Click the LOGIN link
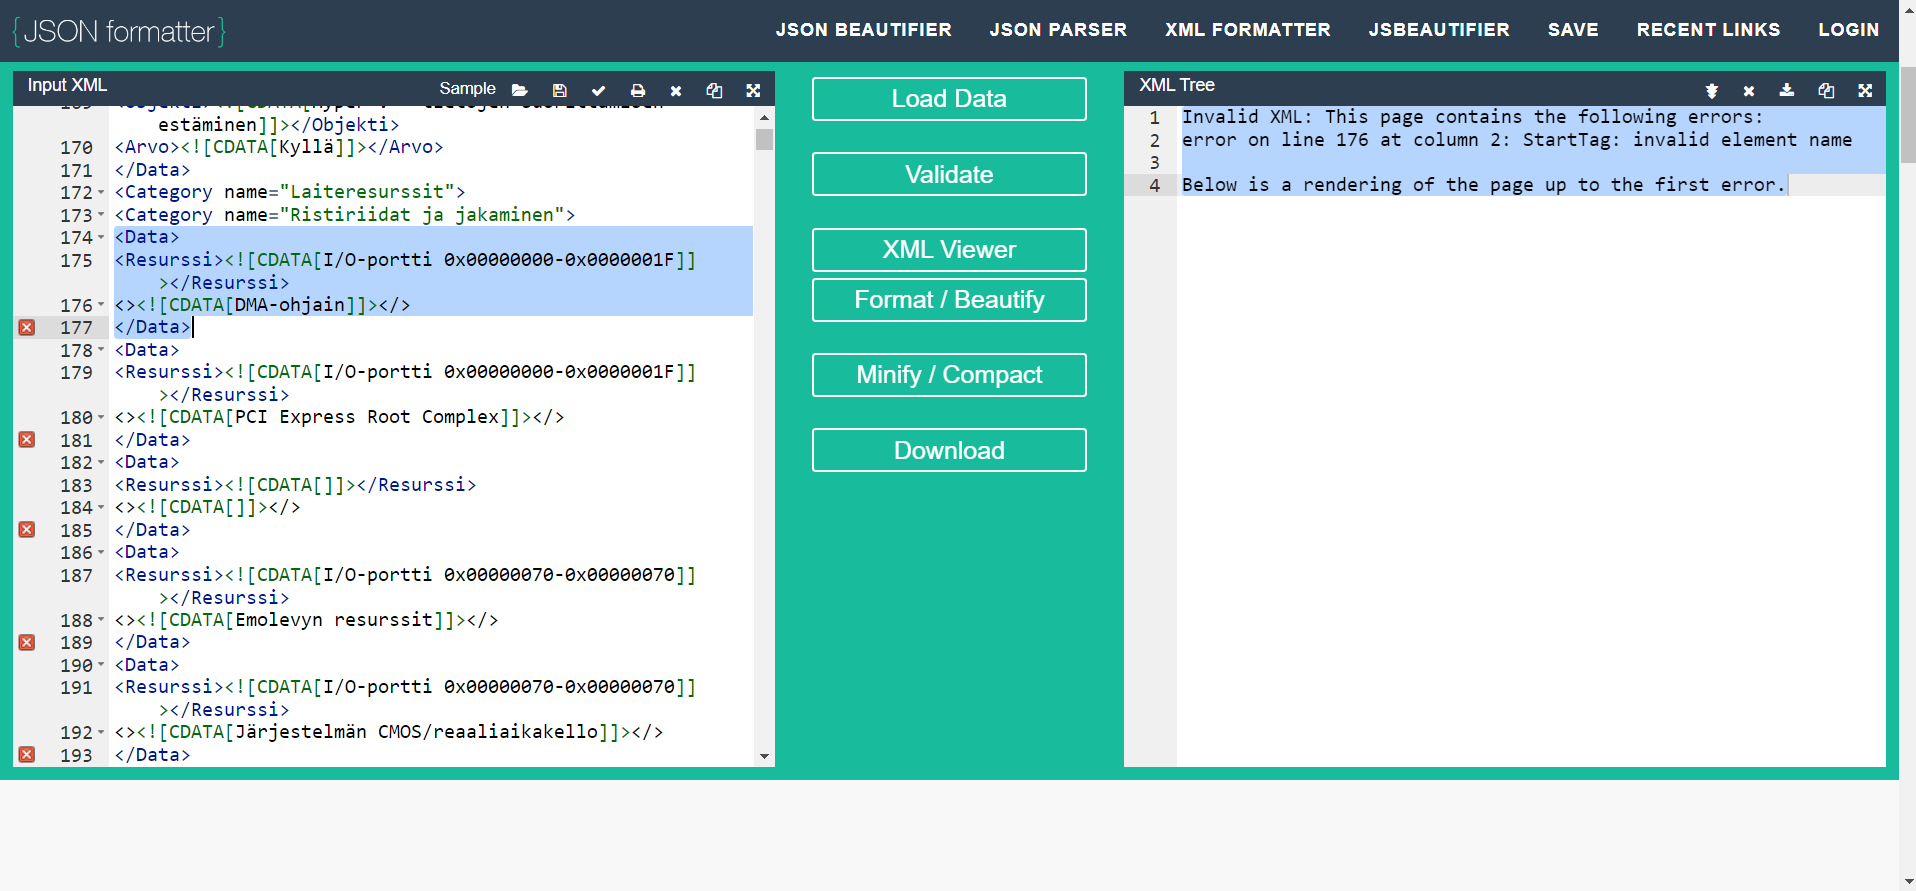Image resolution: width=1916 pixels, height=891 pixels. pos(1848,30)
